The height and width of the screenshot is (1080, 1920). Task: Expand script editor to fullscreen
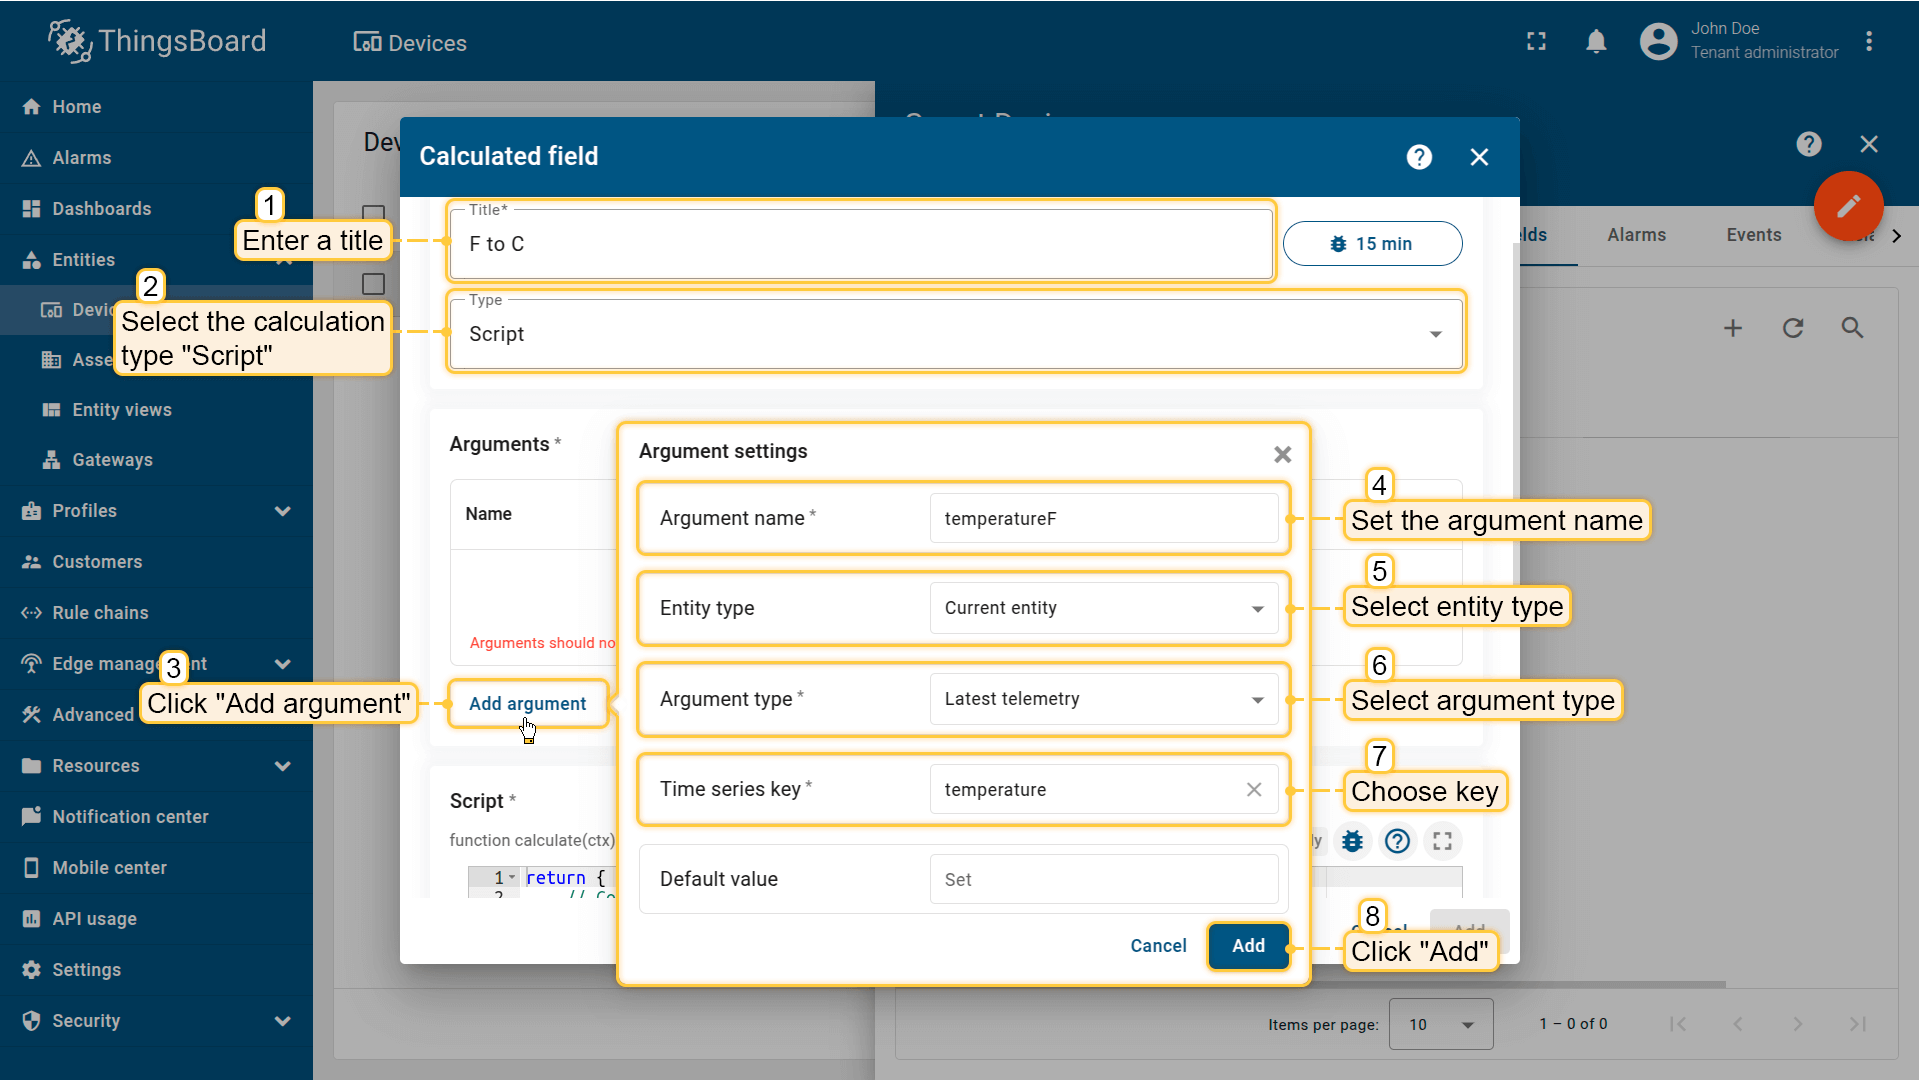click(1442, 841)
